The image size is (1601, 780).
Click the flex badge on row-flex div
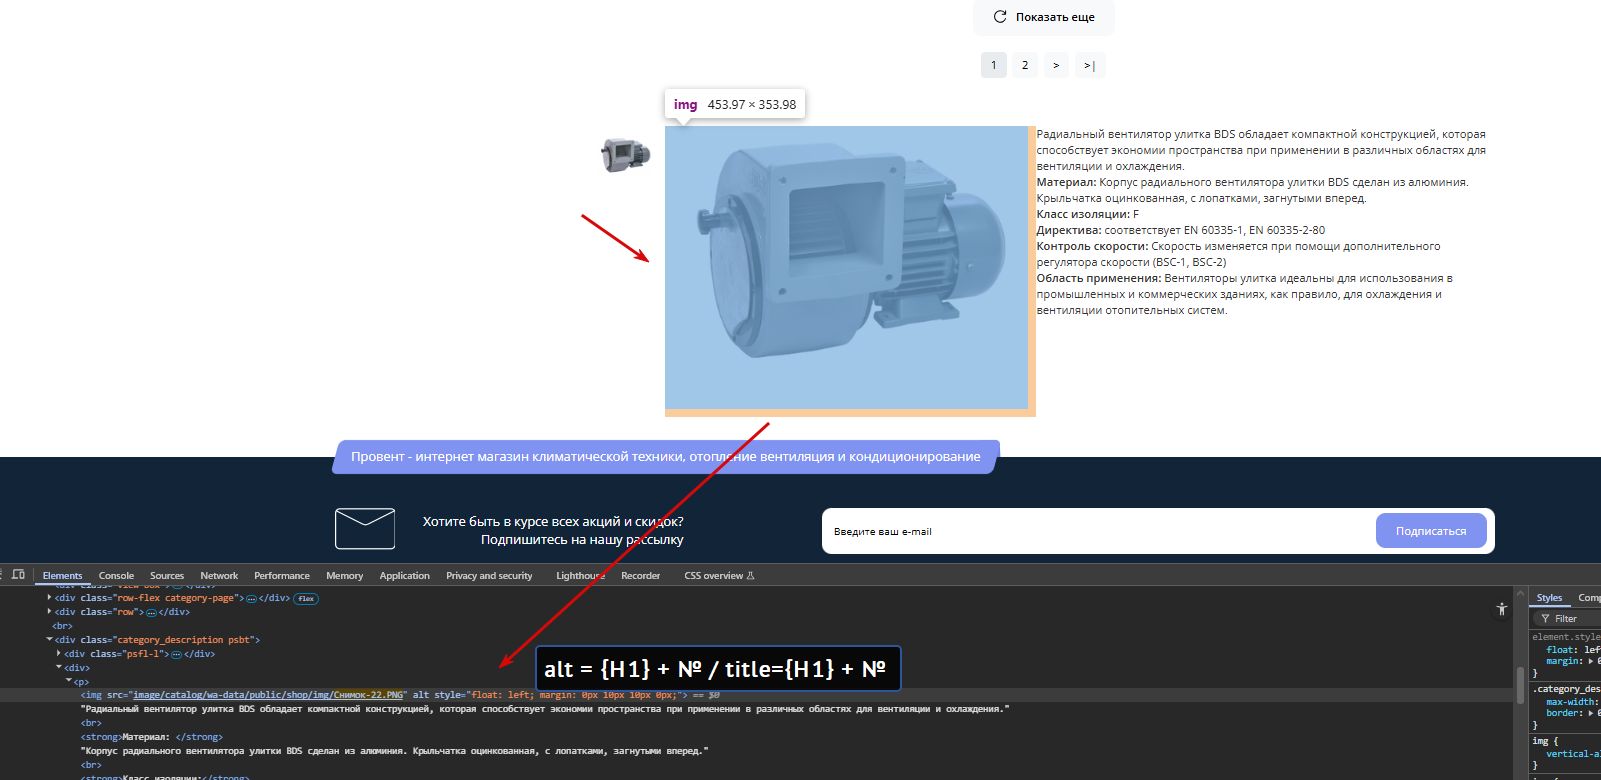[x=306, y=599]
